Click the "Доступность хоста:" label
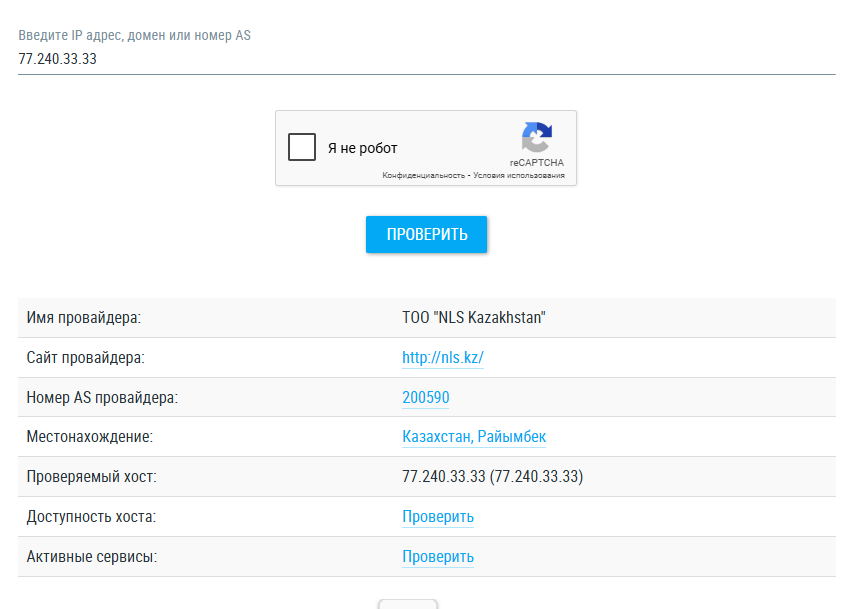The width and height of the screenshot is (854, 609). click(x=91, y=516)
